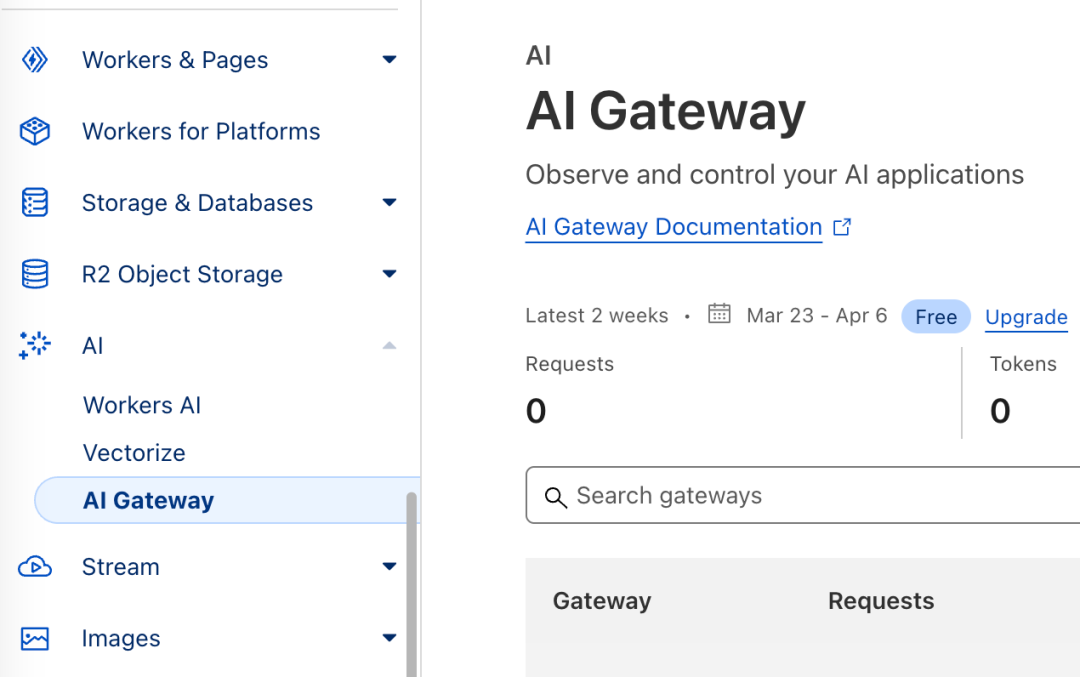This screenshot has height=677, width=1080.
Task: Click the Images picture icon
Action: point(34,638)
